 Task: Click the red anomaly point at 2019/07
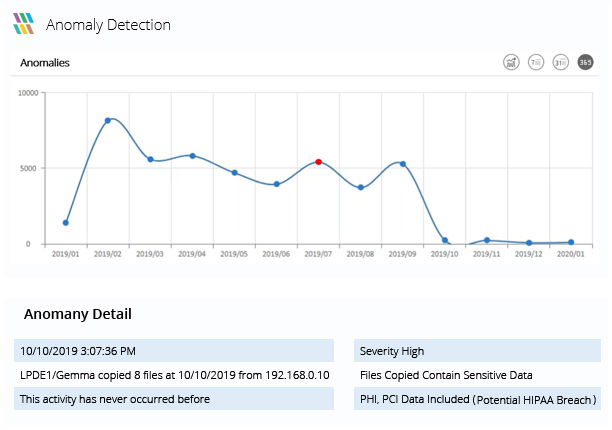318,161
